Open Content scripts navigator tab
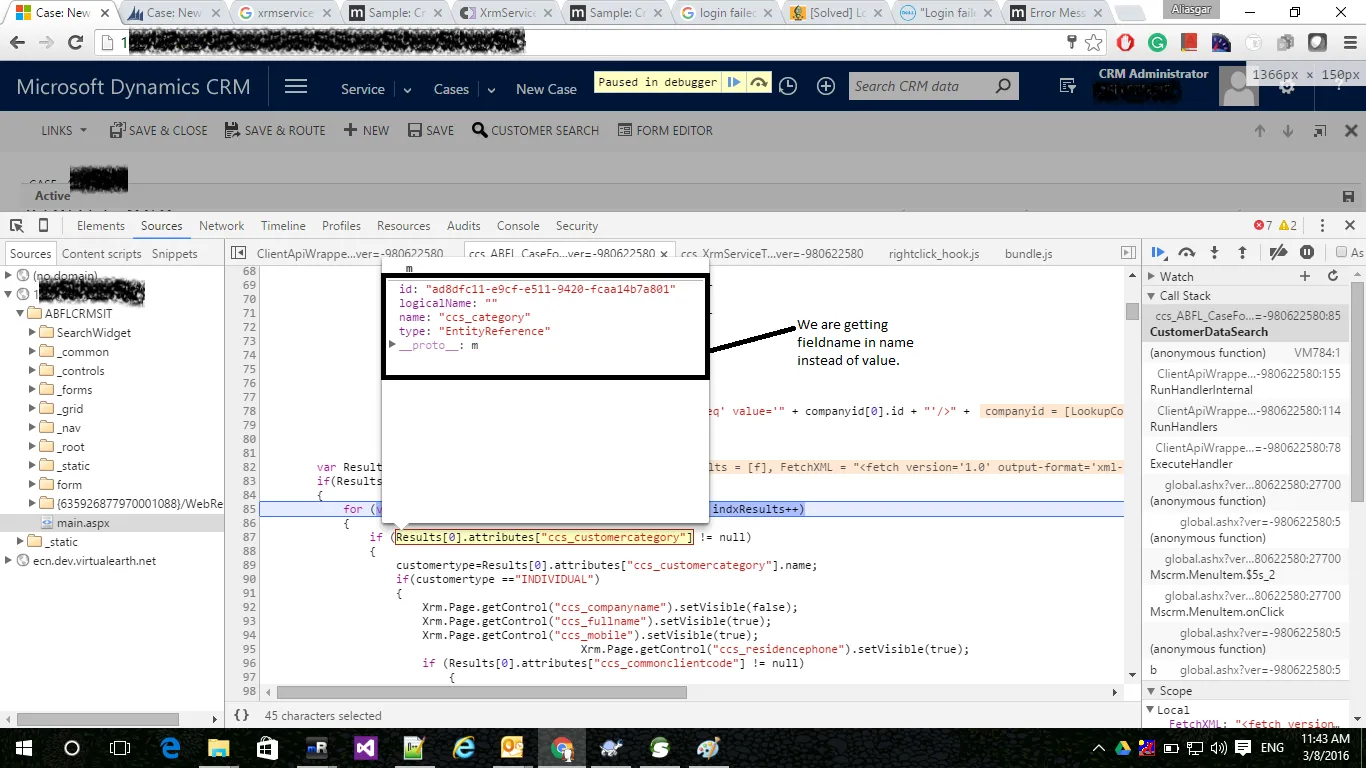 click(x=102, y=254)
